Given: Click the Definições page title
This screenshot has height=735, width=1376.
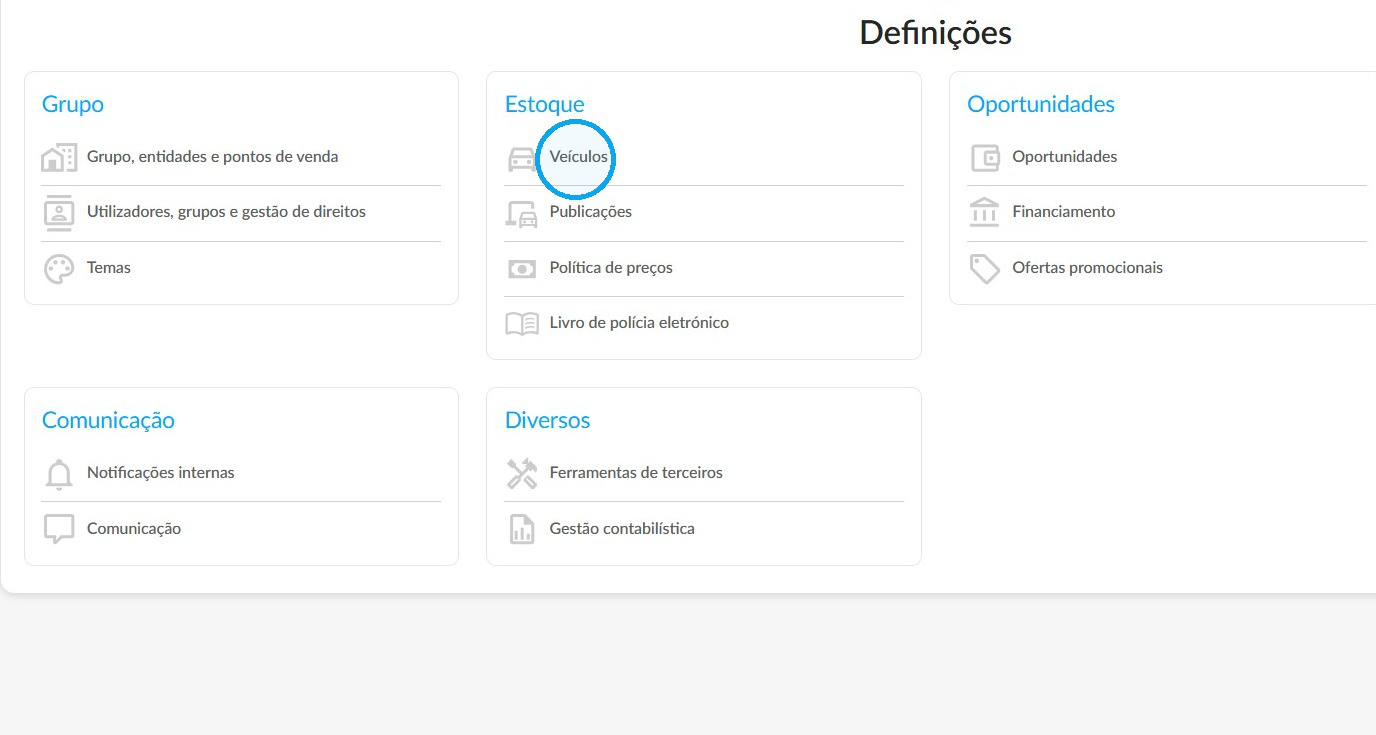Looking at the screenshot, I should 936,33.
